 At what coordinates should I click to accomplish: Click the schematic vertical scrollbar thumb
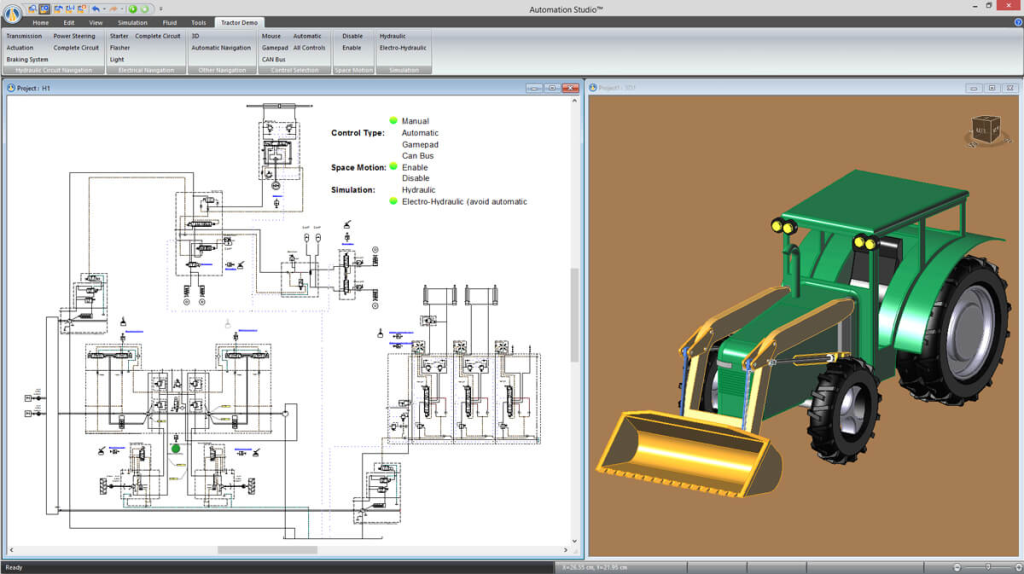(575, 315)
